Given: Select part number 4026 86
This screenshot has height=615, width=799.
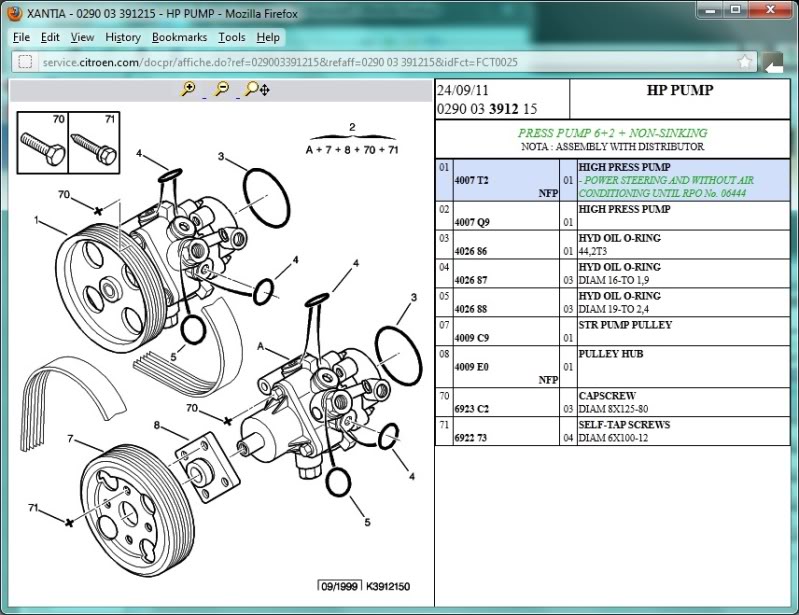Looking at the screenshot, I should tap(471, 251).
